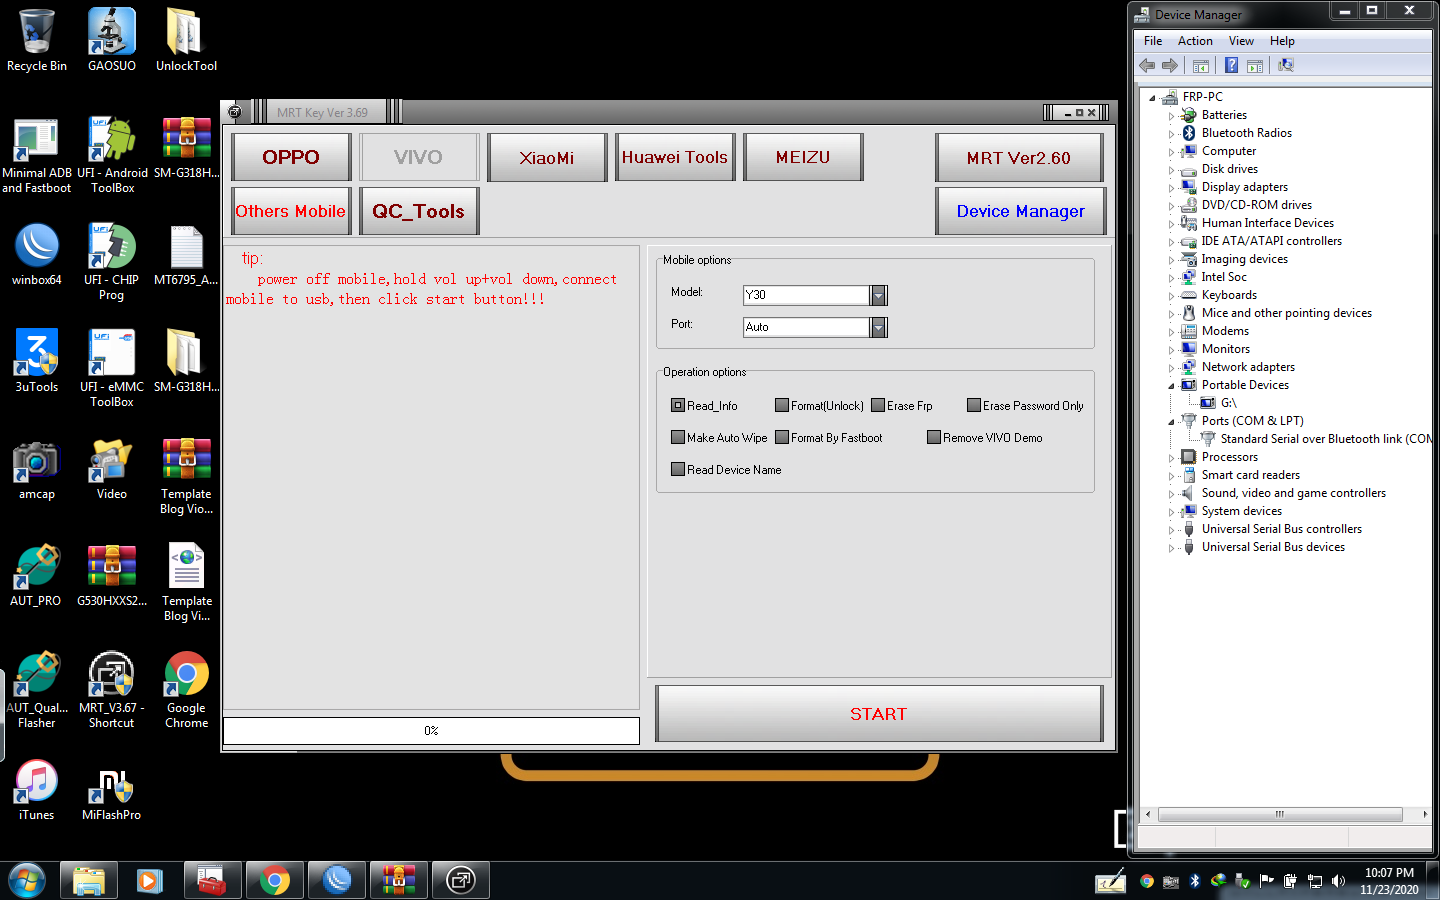Viewport: 1440px width, 900px height.
Task: Tick the Erase Frp checkbox
Action: [878, 406]
